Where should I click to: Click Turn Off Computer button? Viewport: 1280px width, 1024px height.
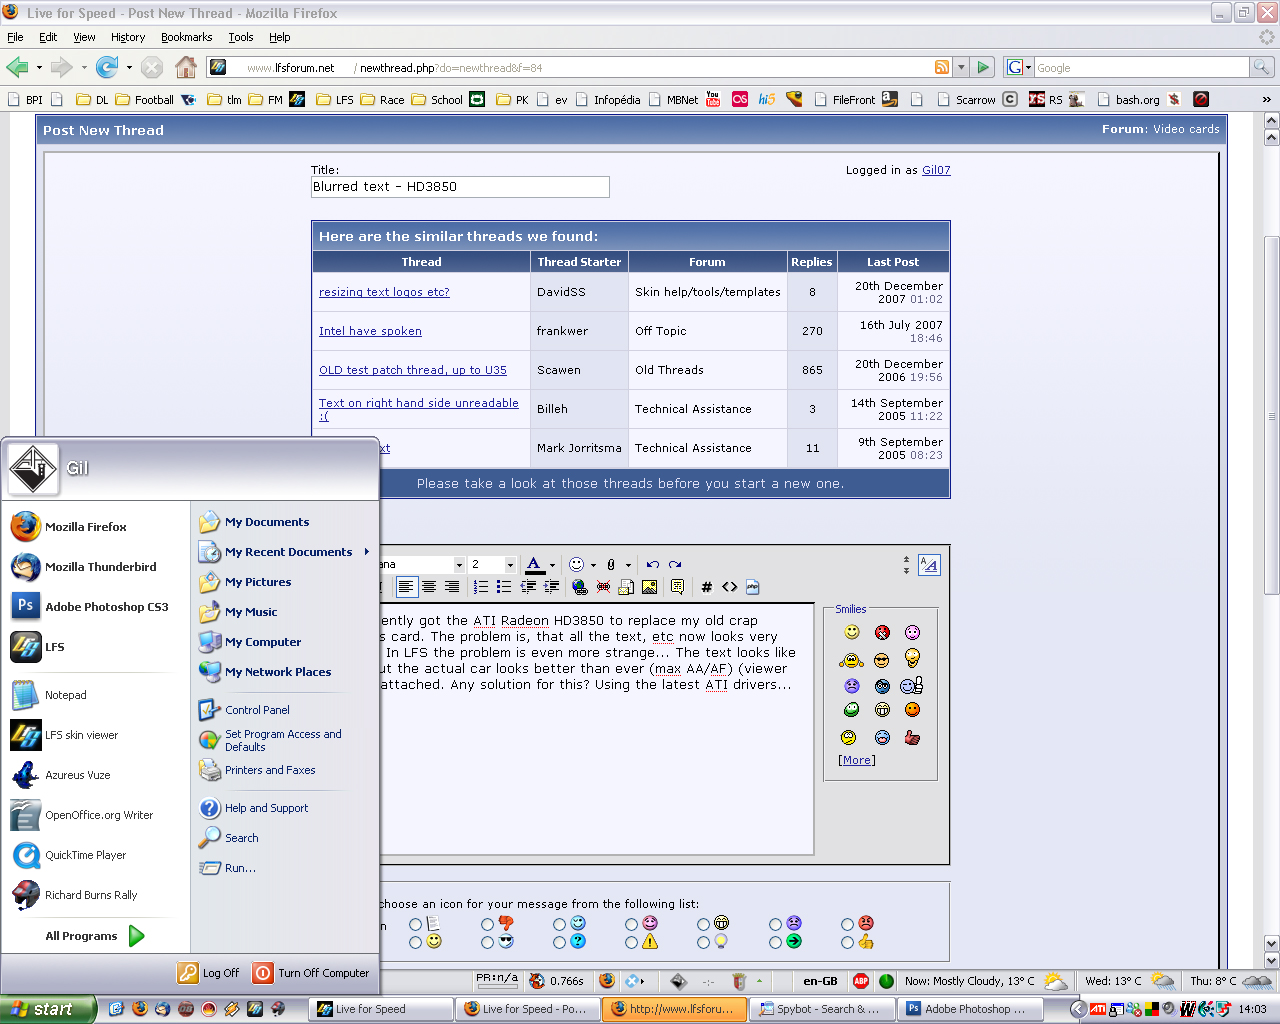[312, 973]
